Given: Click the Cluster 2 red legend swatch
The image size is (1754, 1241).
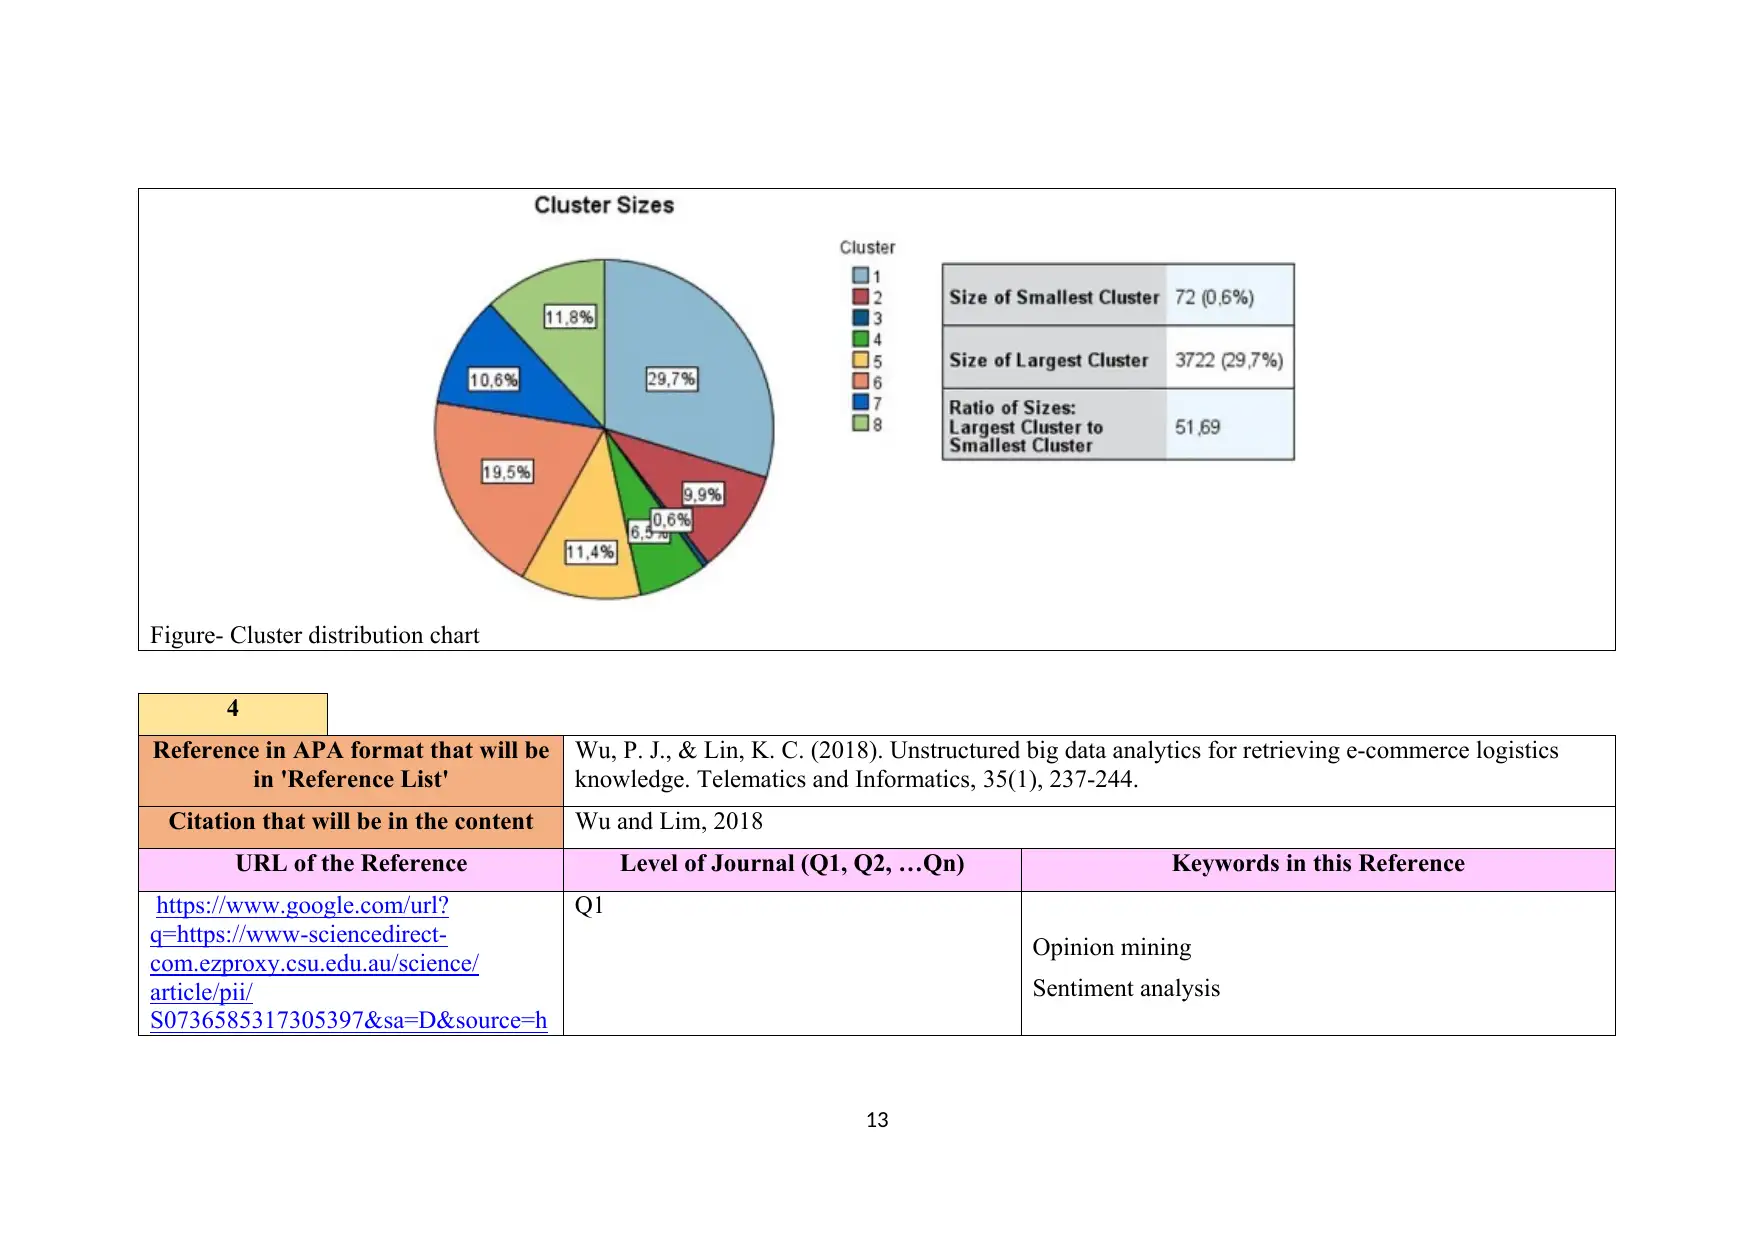Looking at the screenshot, I should click(x=860, y=297).
